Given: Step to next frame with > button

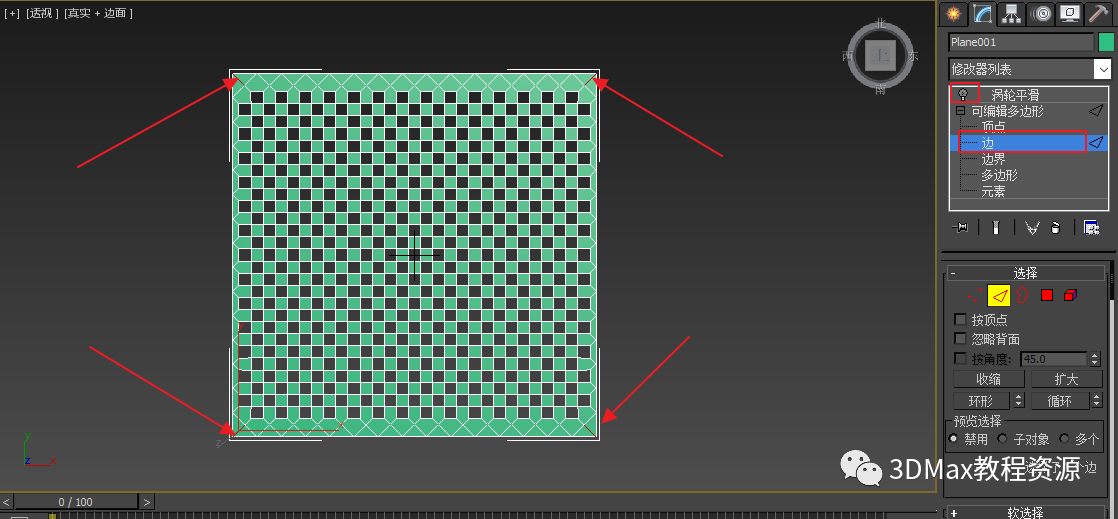Looking at the screenshot, I should pos(146,502).
